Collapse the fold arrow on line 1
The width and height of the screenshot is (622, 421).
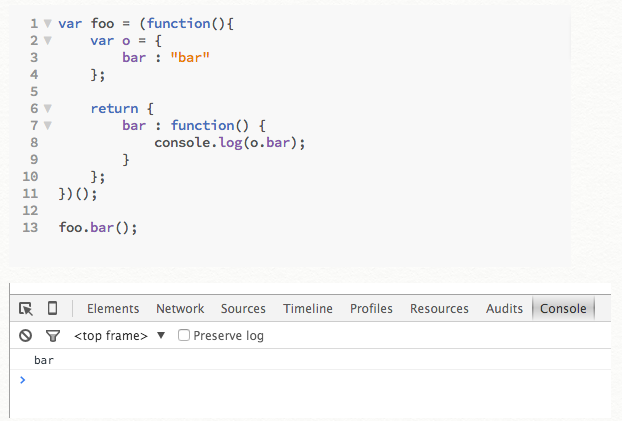[48, 23]
